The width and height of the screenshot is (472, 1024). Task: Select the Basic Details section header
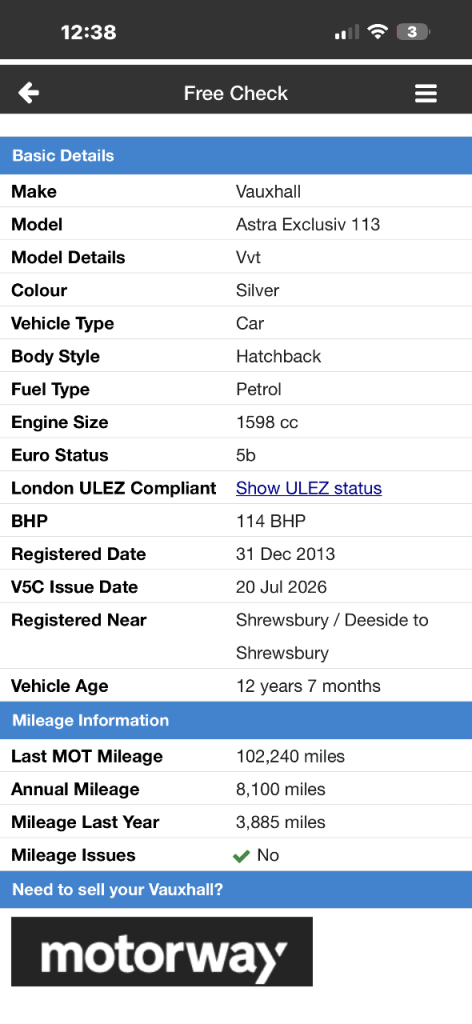(236, 155)
